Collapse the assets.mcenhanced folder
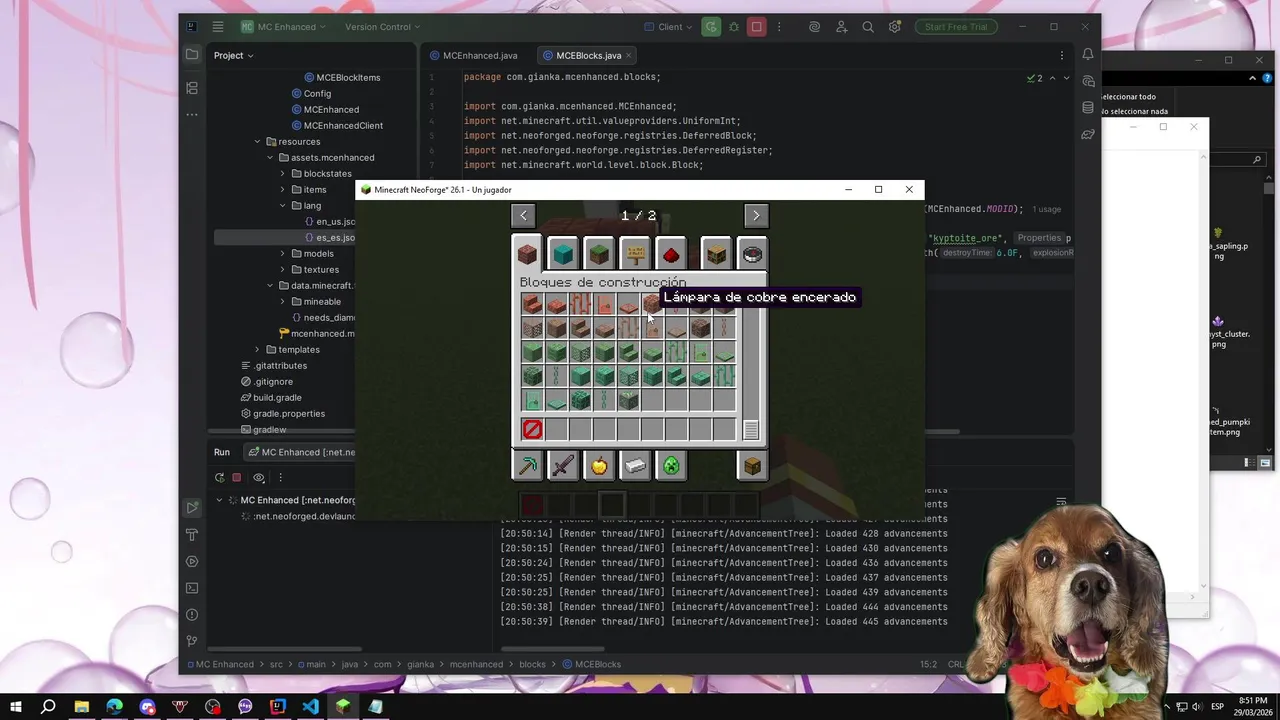1280x720 pixels. [269, 158]
